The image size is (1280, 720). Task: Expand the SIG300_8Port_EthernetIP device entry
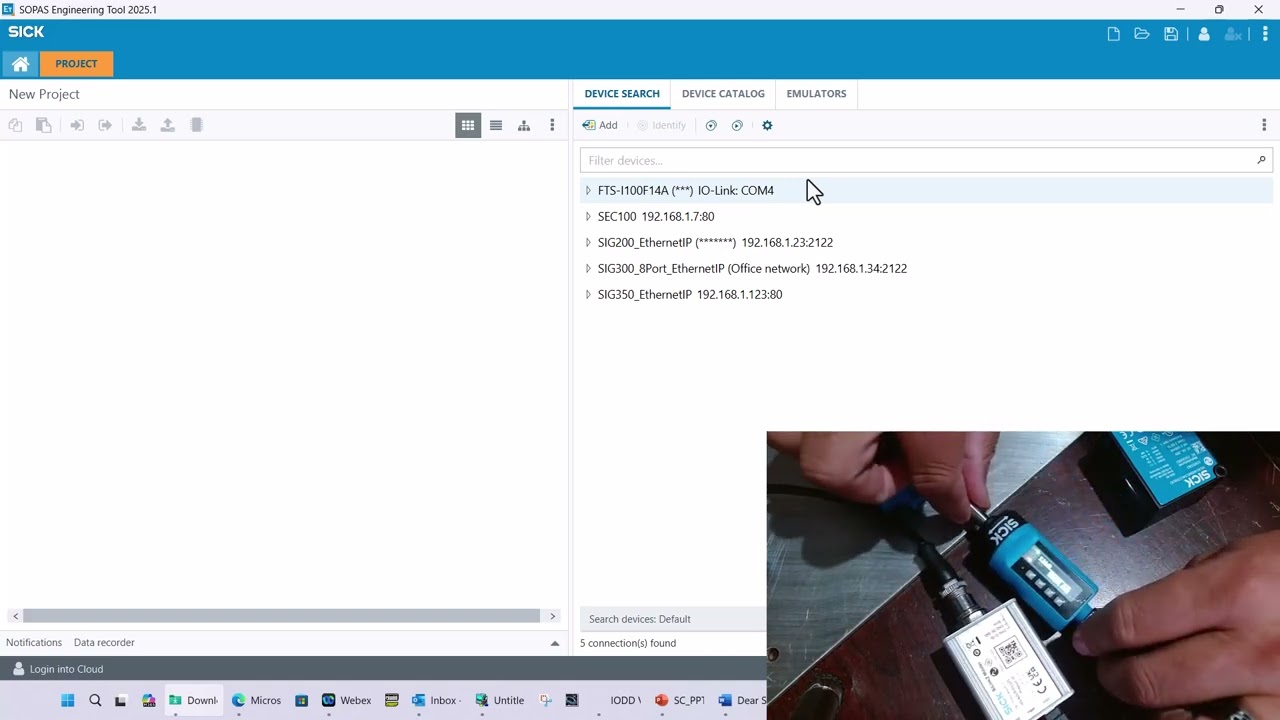pos(588,268)
